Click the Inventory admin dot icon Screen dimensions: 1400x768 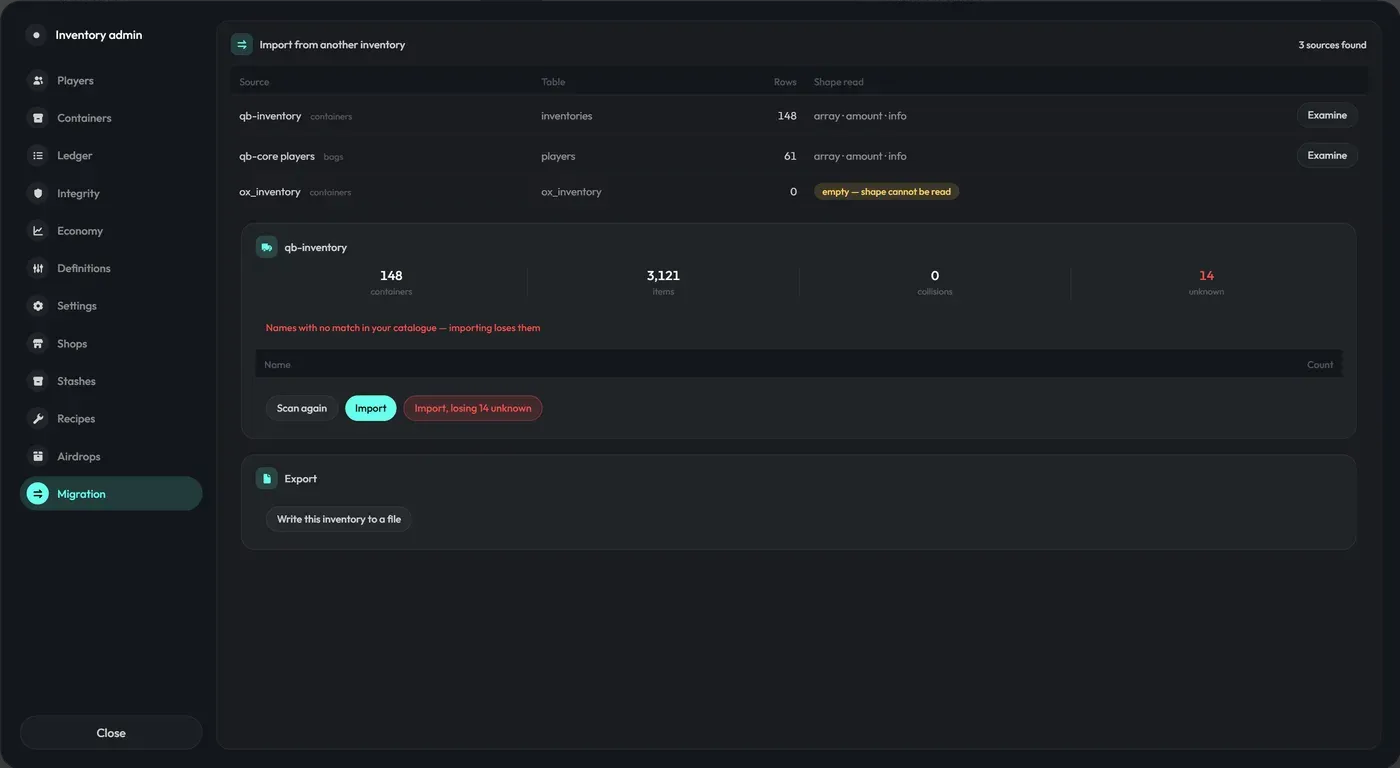[x=37, y=35]
